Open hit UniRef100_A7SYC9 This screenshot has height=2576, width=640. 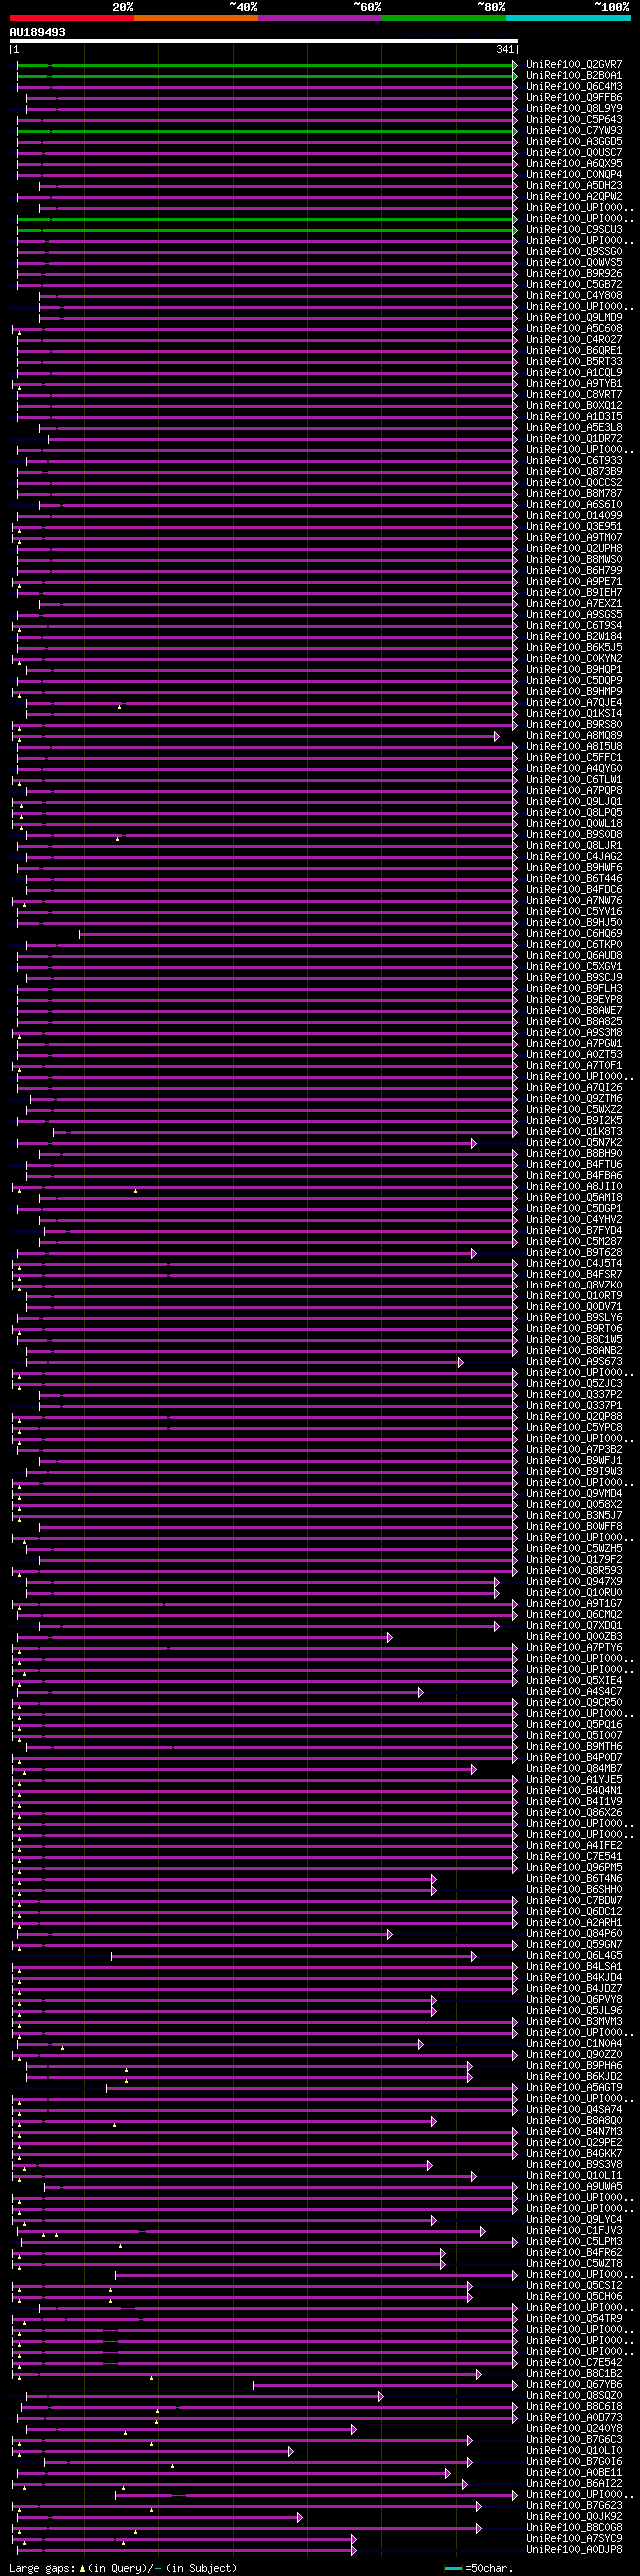574,2540
